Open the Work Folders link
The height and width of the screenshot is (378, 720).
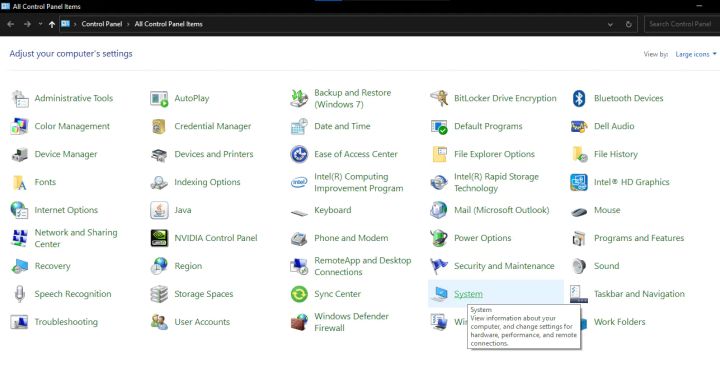click(x=619, y=322)
